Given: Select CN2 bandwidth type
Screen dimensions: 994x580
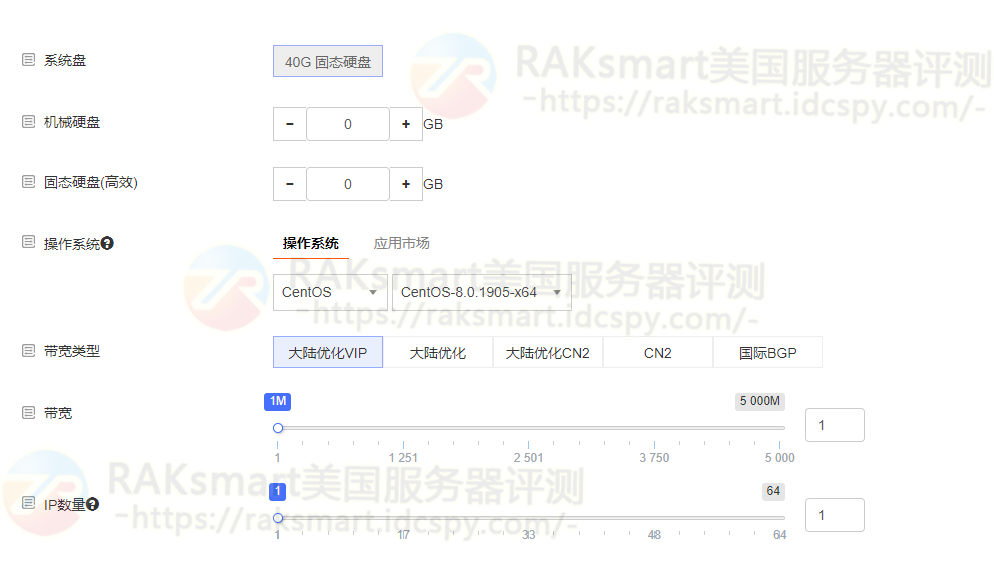Looking at the screenshot, I should [657, 352].
